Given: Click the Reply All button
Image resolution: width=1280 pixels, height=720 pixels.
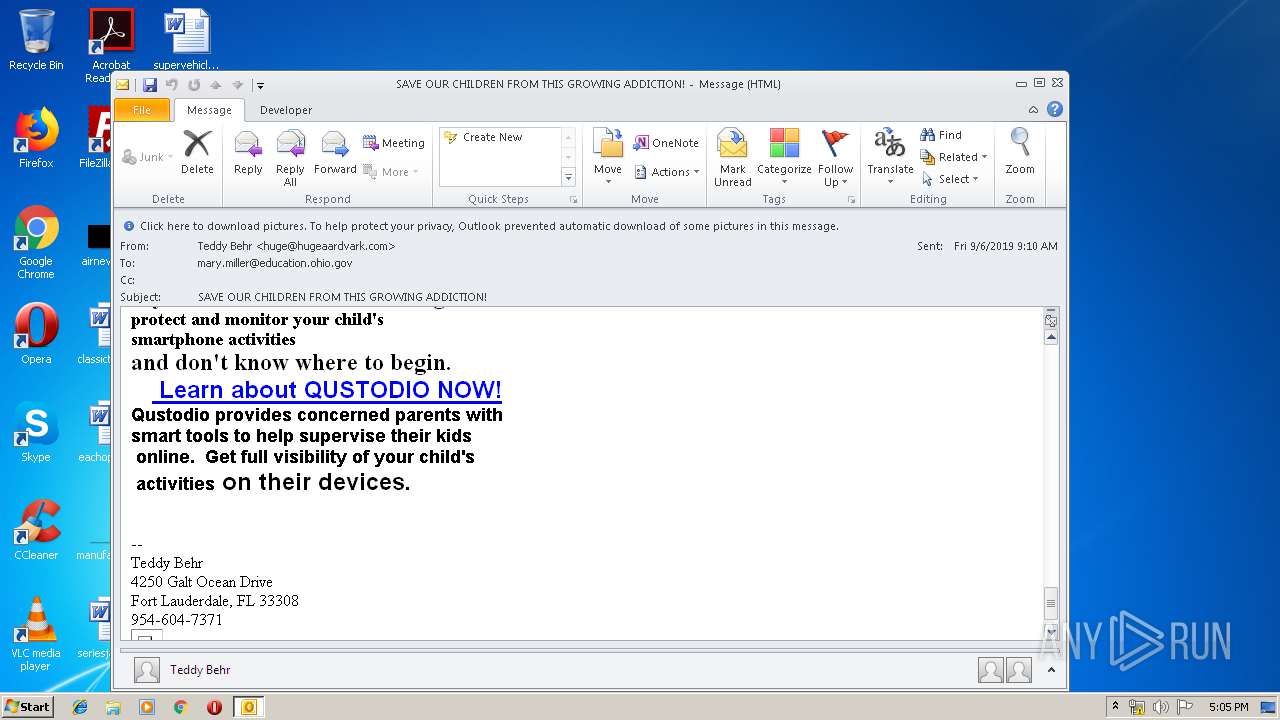Looking at the screenshot, I should coord(290,158).
